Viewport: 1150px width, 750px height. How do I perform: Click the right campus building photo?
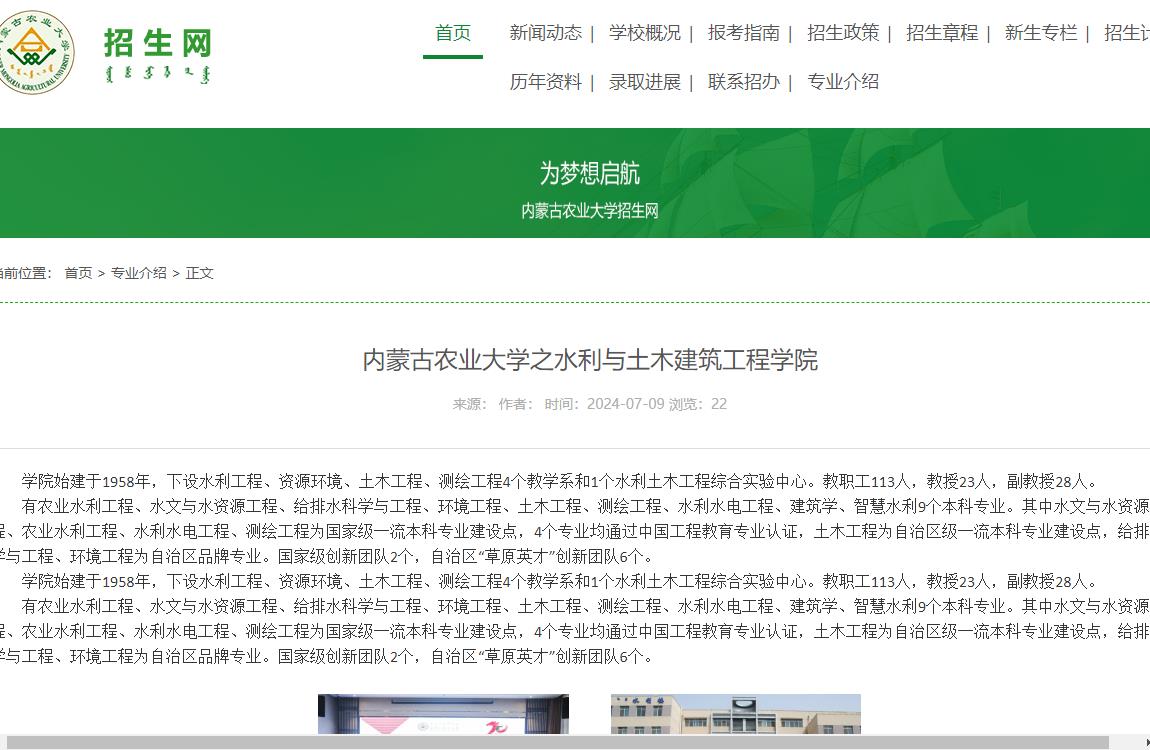735,720
